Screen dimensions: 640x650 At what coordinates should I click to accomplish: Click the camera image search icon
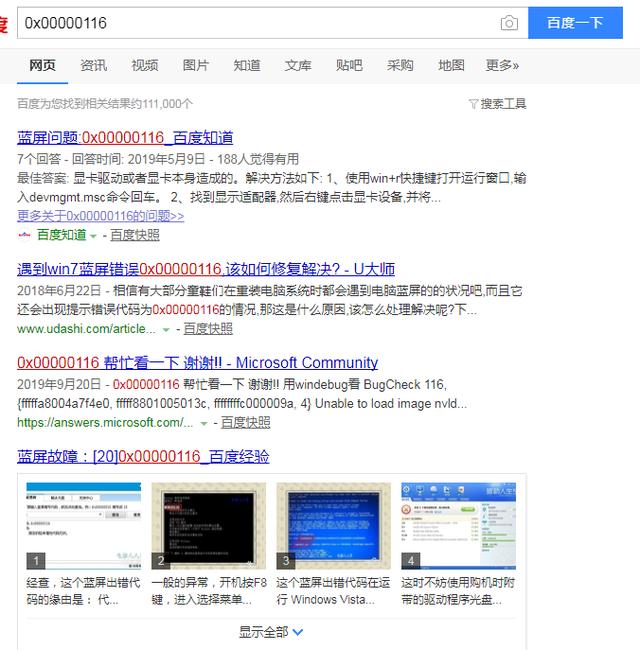click(x=509, y=22)
